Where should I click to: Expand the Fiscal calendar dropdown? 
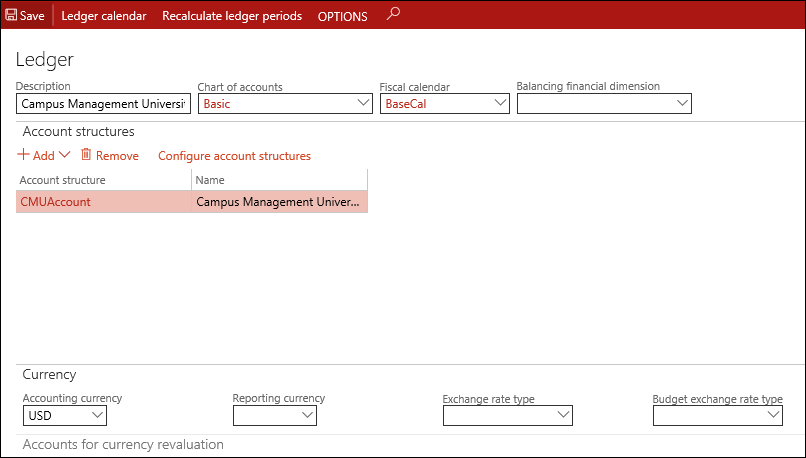(500, 103)
